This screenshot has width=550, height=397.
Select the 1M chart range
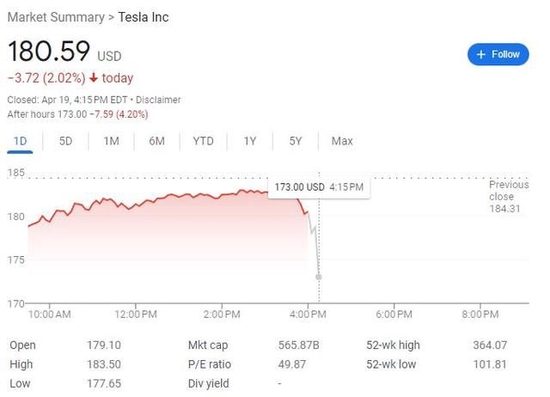[x=111, y=141]
